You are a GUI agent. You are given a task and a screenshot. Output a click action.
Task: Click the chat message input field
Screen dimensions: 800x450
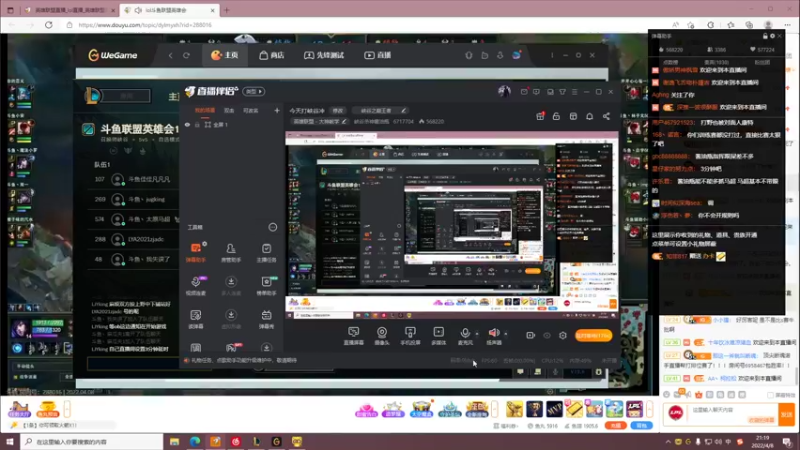tap(732, 414)
